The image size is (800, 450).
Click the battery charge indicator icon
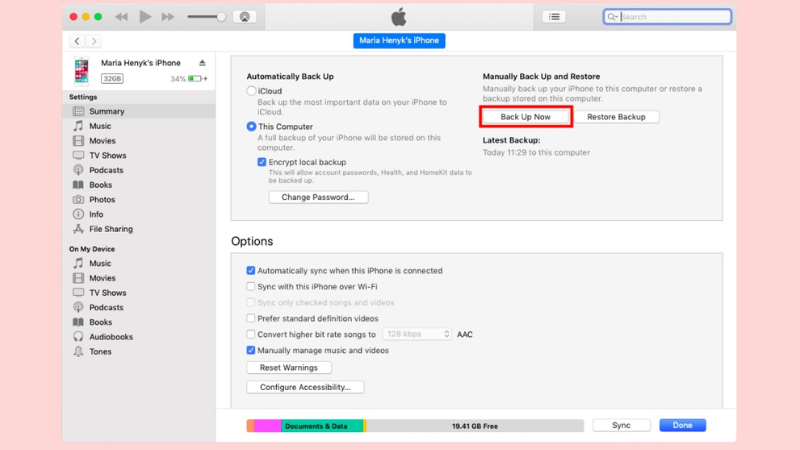coord(195,79)
